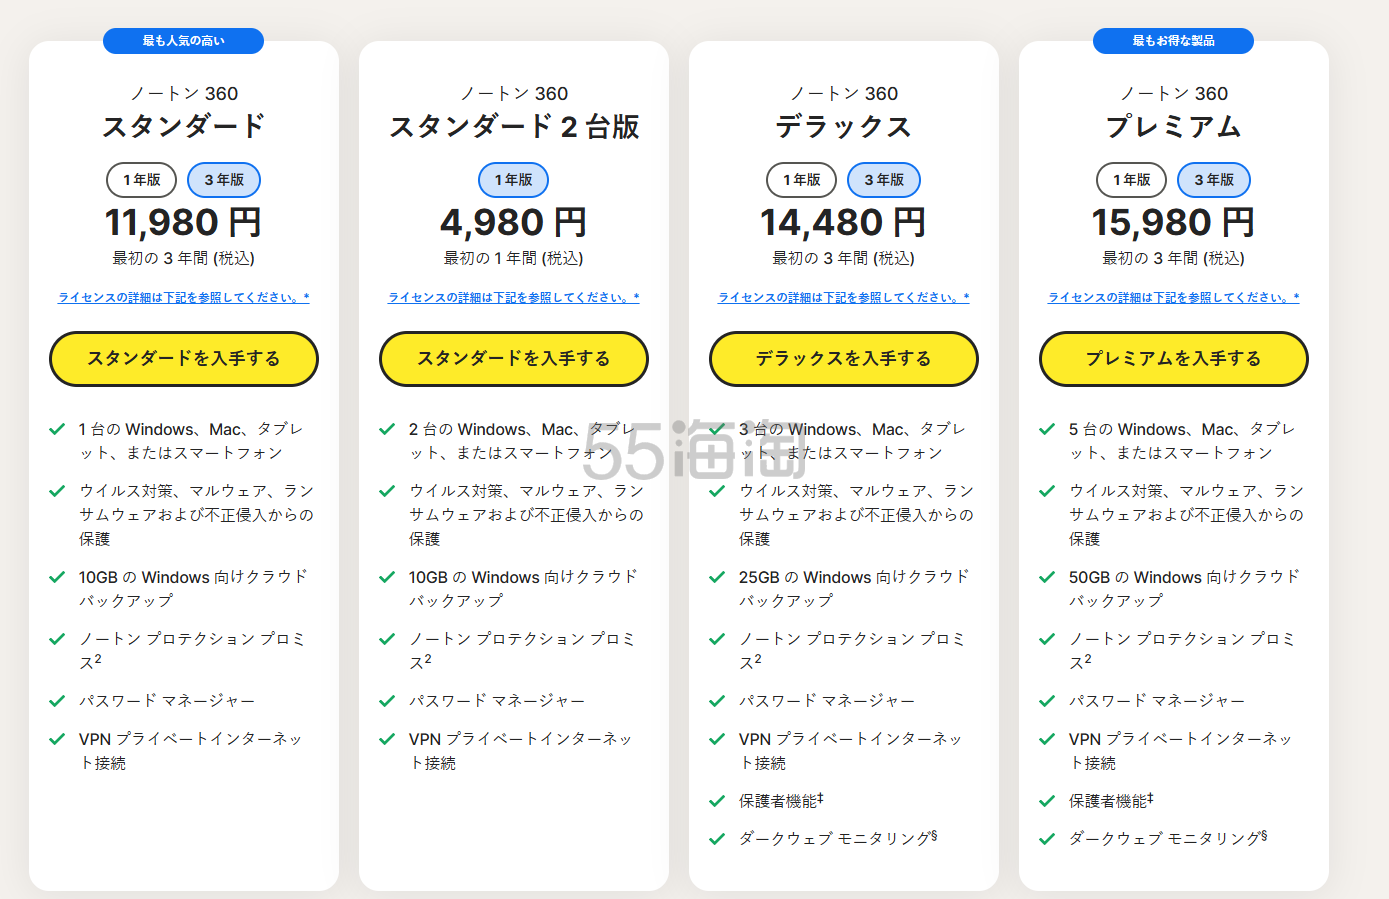Click checkmark icon beside デラックス ダークウェブ モニタリング

717,839
